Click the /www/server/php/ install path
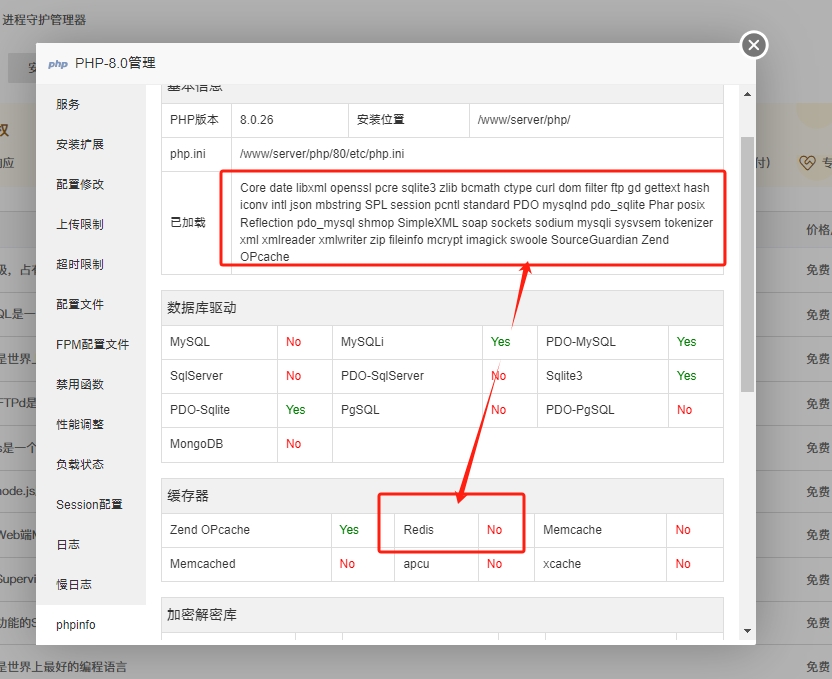Viewport: 832px width, 679px height. click(x=524, y=120)
